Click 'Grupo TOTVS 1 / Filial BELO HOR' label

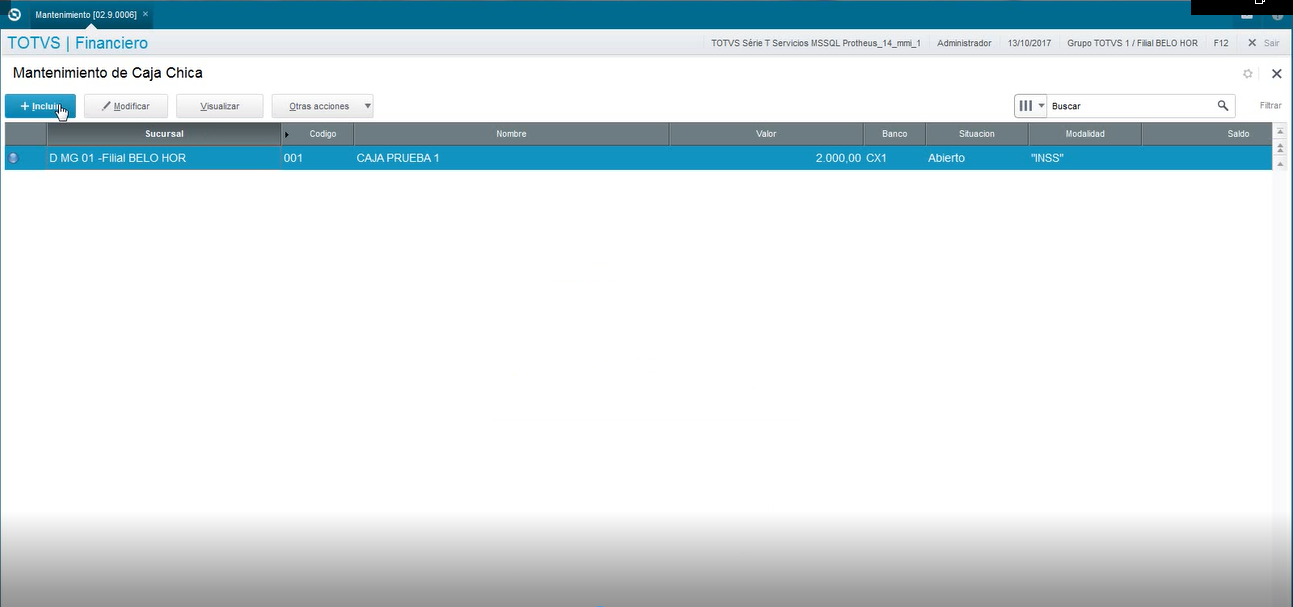1132,43
